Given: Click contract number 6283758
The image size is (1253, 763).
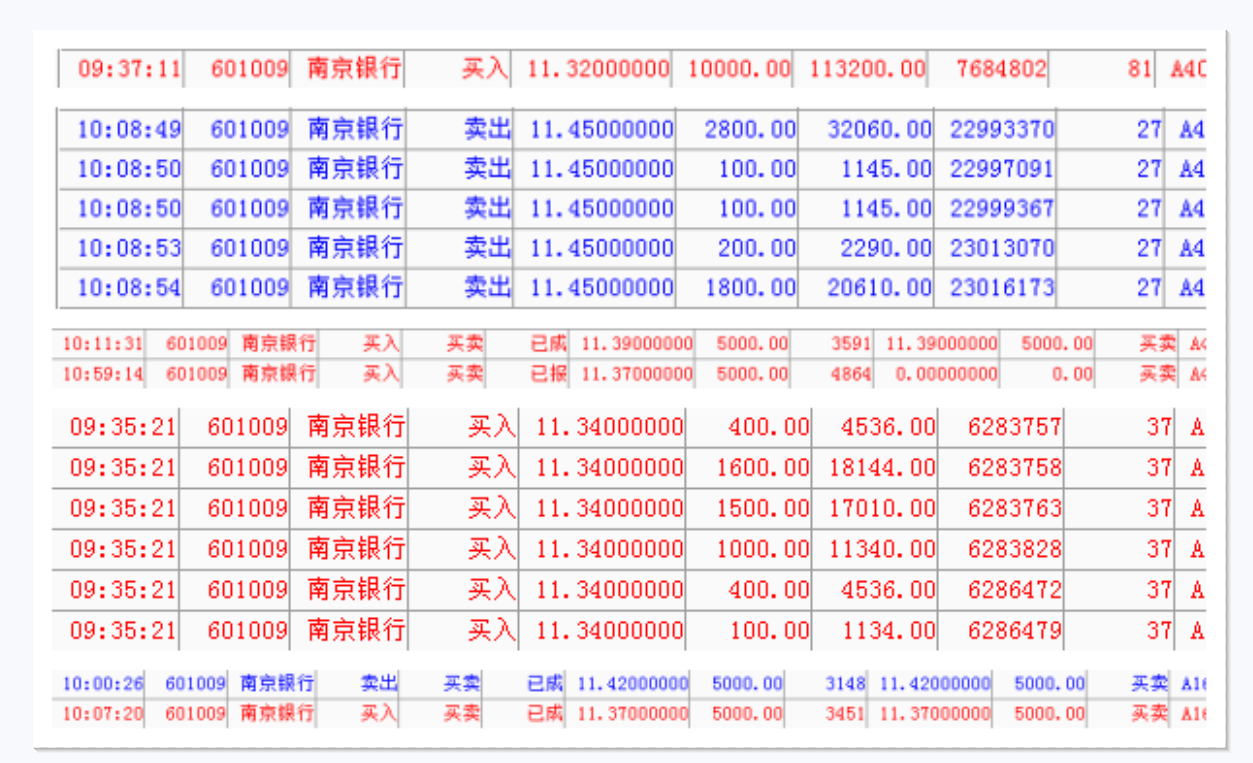Looking at the screenshot, I should (1015, 467).
